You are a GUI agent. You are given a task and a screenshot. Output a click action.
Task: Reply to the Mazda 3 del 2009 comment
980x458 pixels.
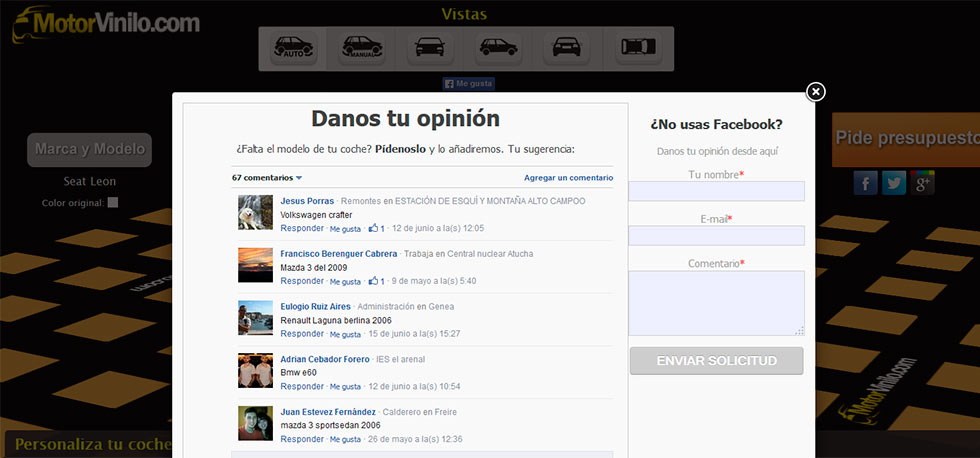click(302, 281)
